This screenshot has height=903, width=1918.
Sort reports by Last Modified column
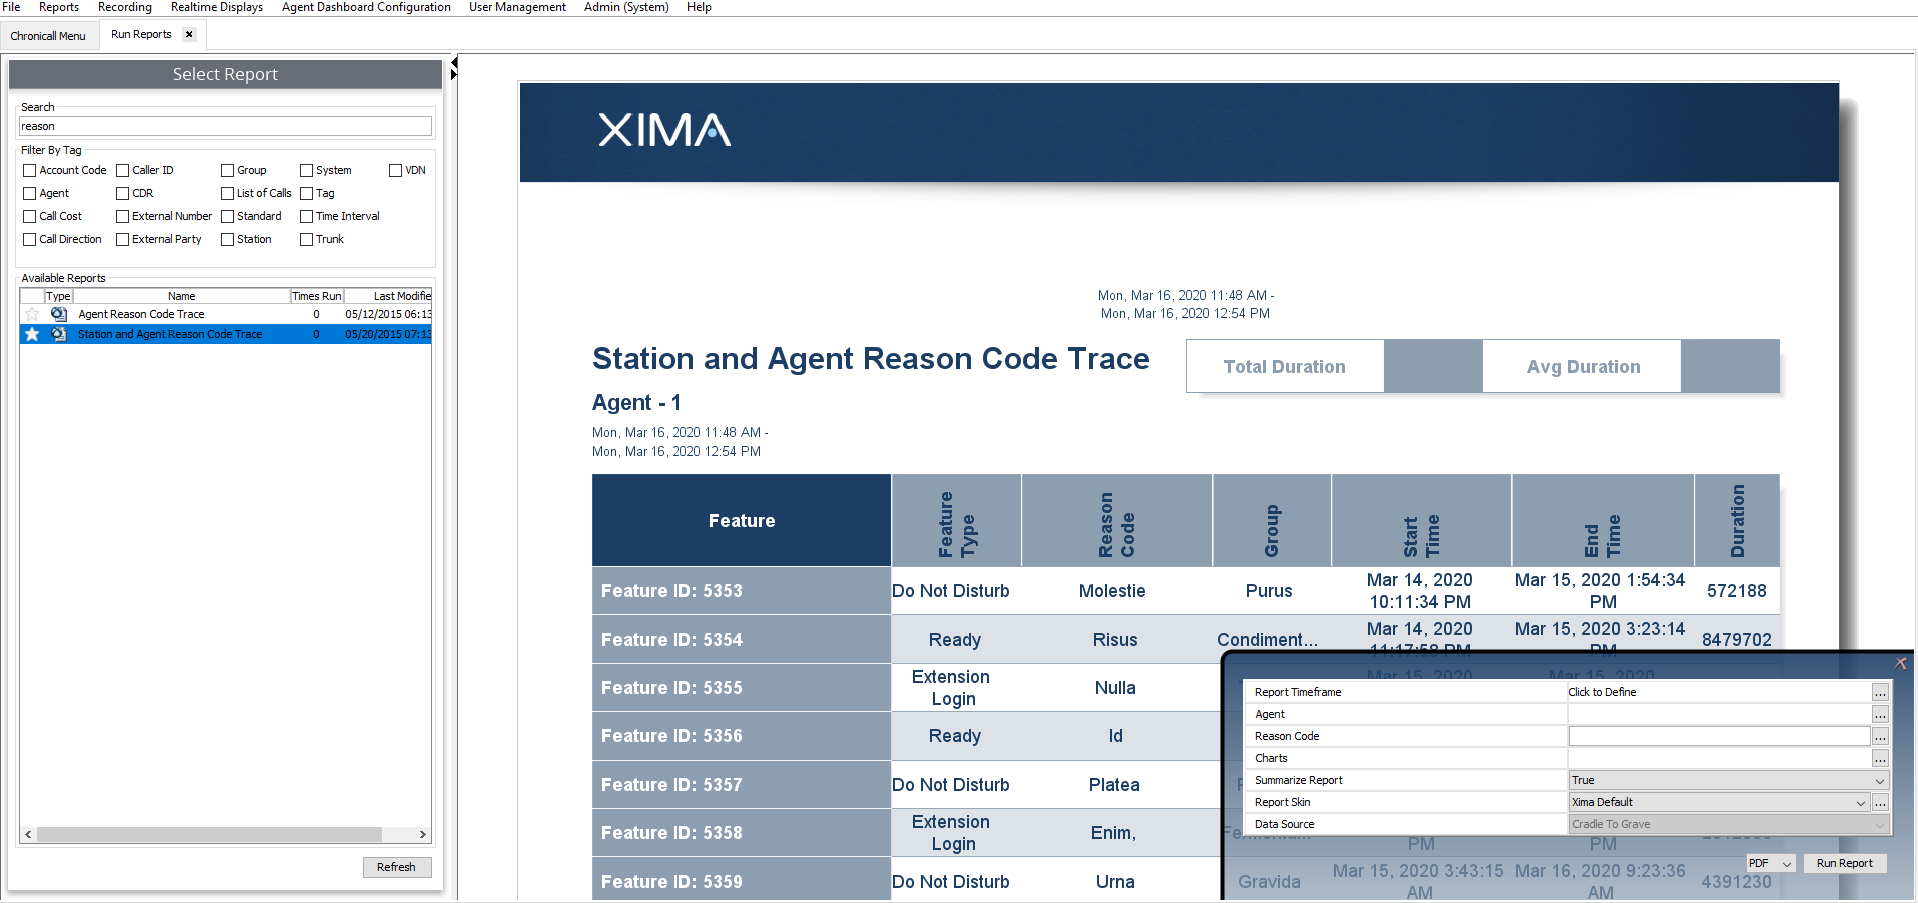389,296
